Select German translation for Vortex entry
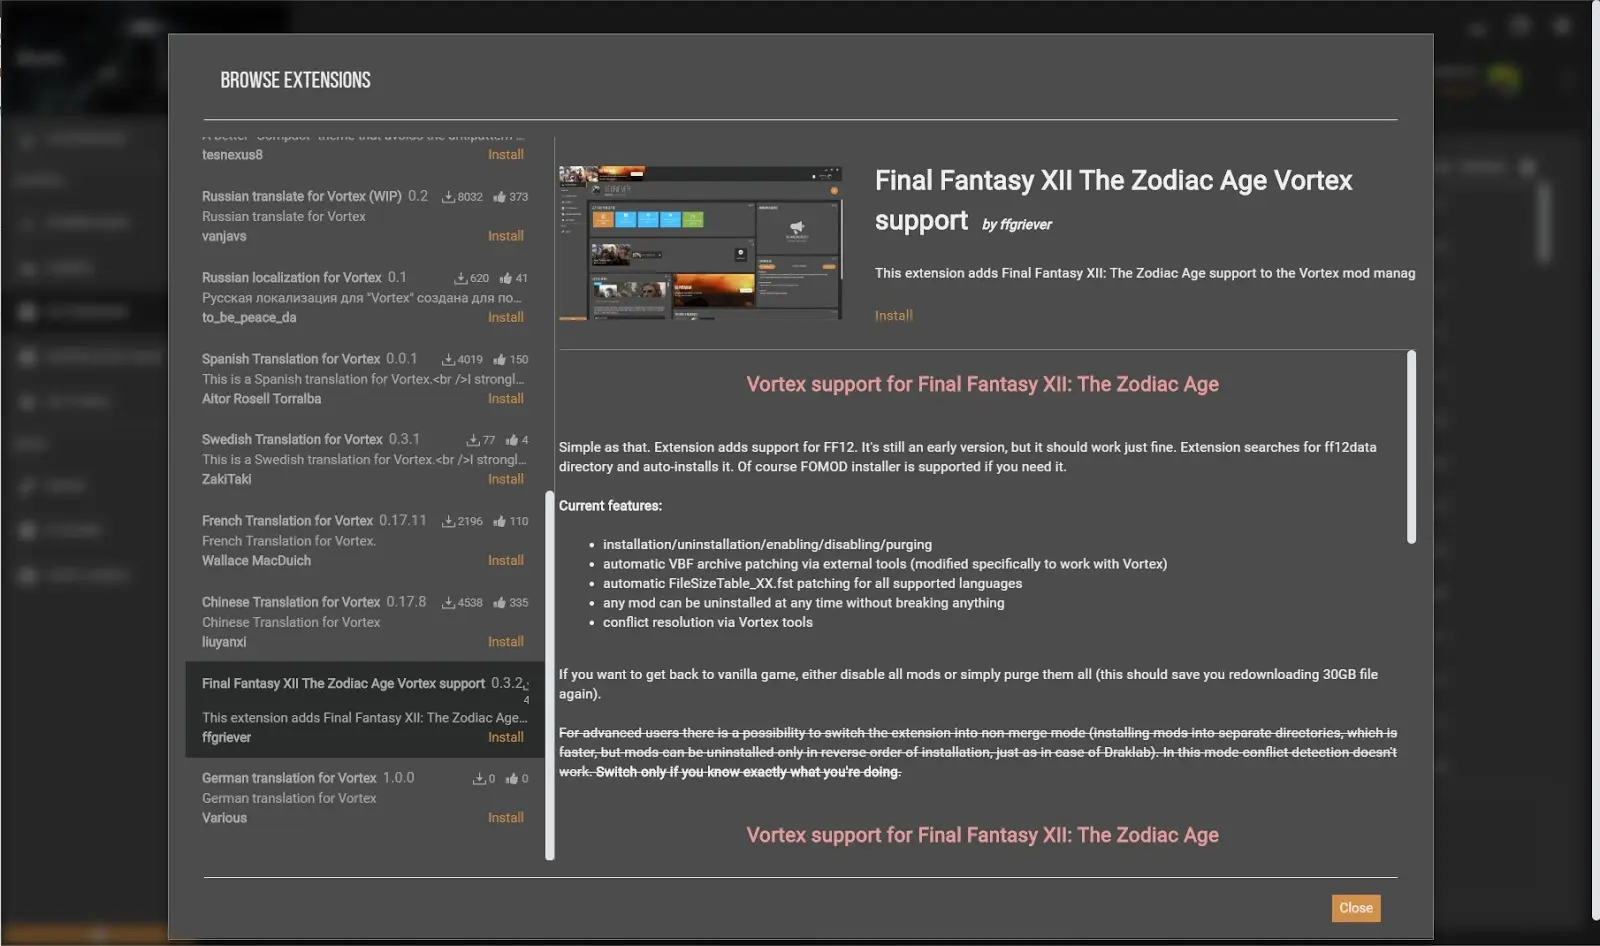 365,797
